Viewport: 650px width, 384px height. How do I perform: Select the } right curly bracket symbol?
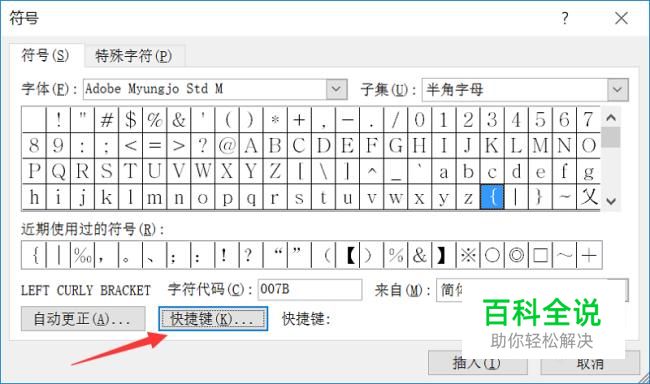tap(540, 197)
